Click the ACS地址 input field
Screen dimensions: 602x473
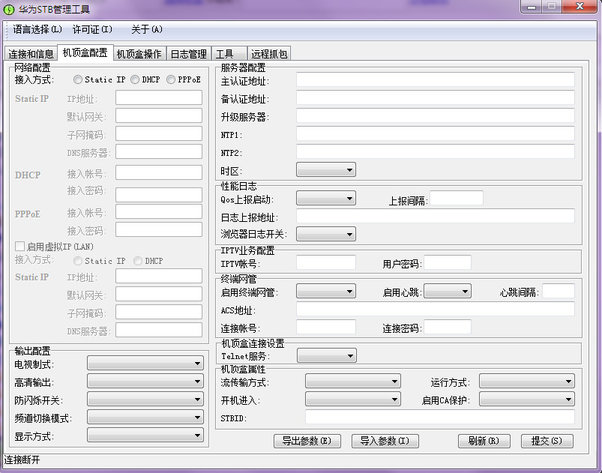pyautogui.click(x=435, y=309)
